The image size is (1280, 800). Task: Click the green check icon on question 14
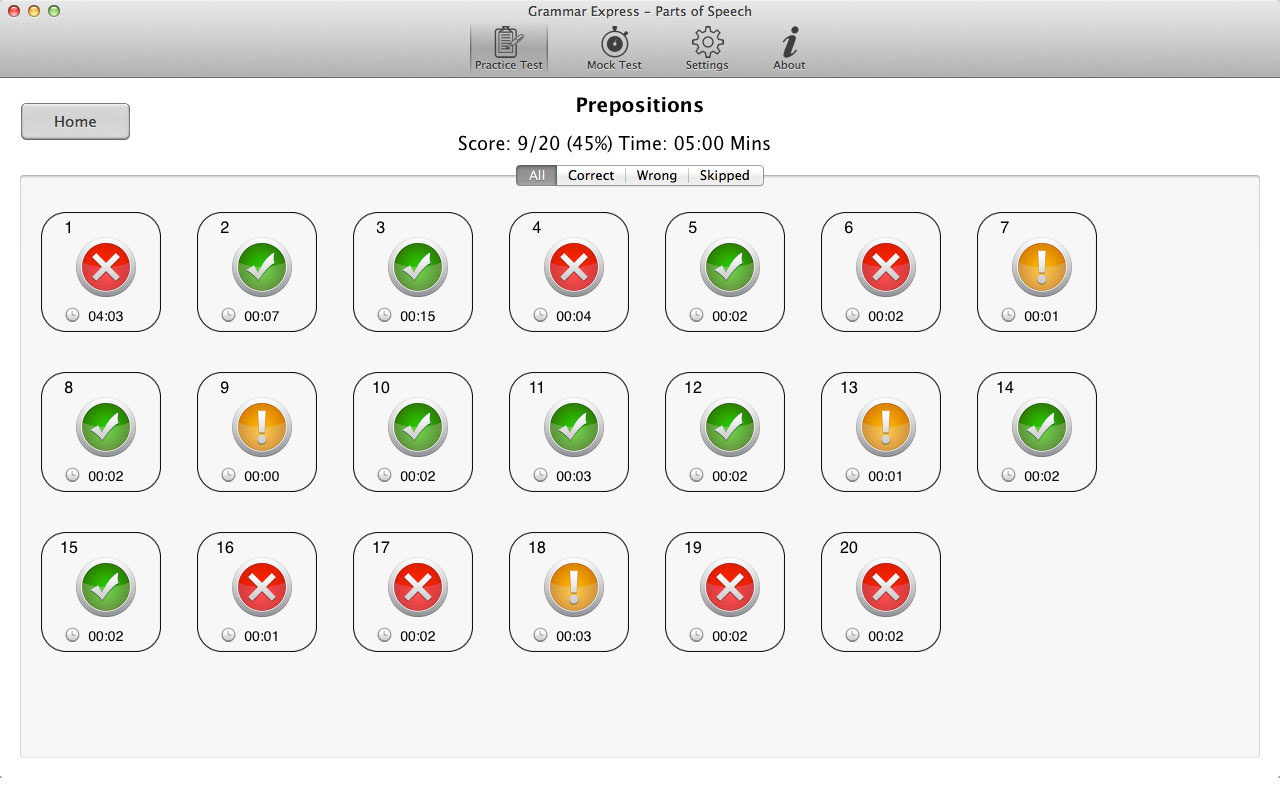(1041, 428)
